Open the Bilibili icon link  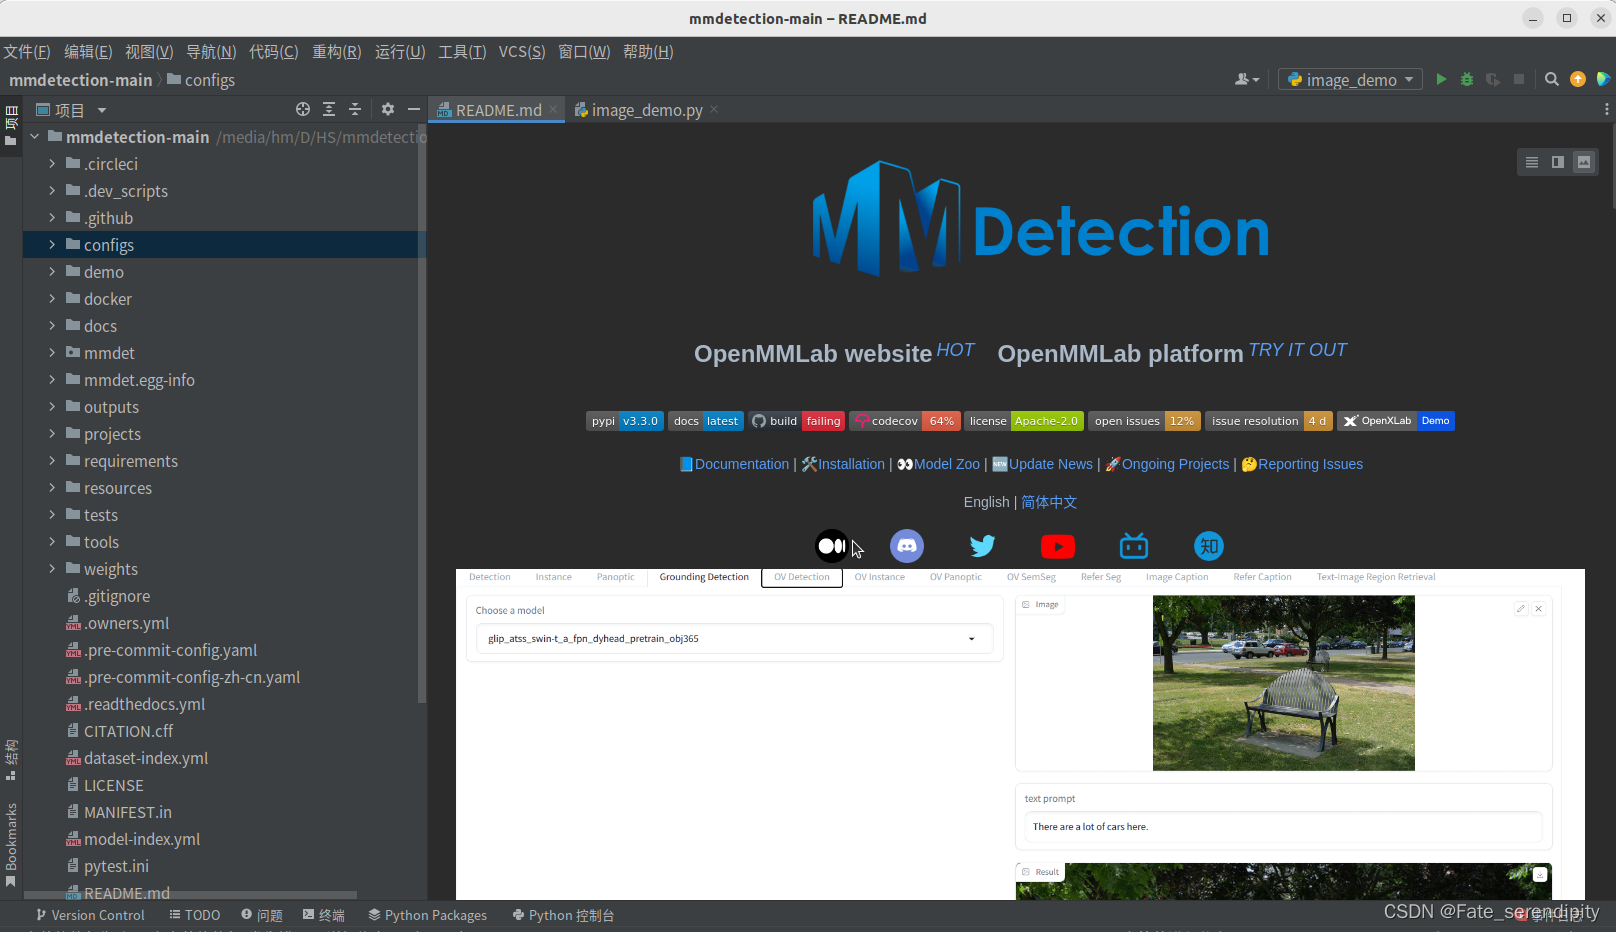coord(1134,546)
